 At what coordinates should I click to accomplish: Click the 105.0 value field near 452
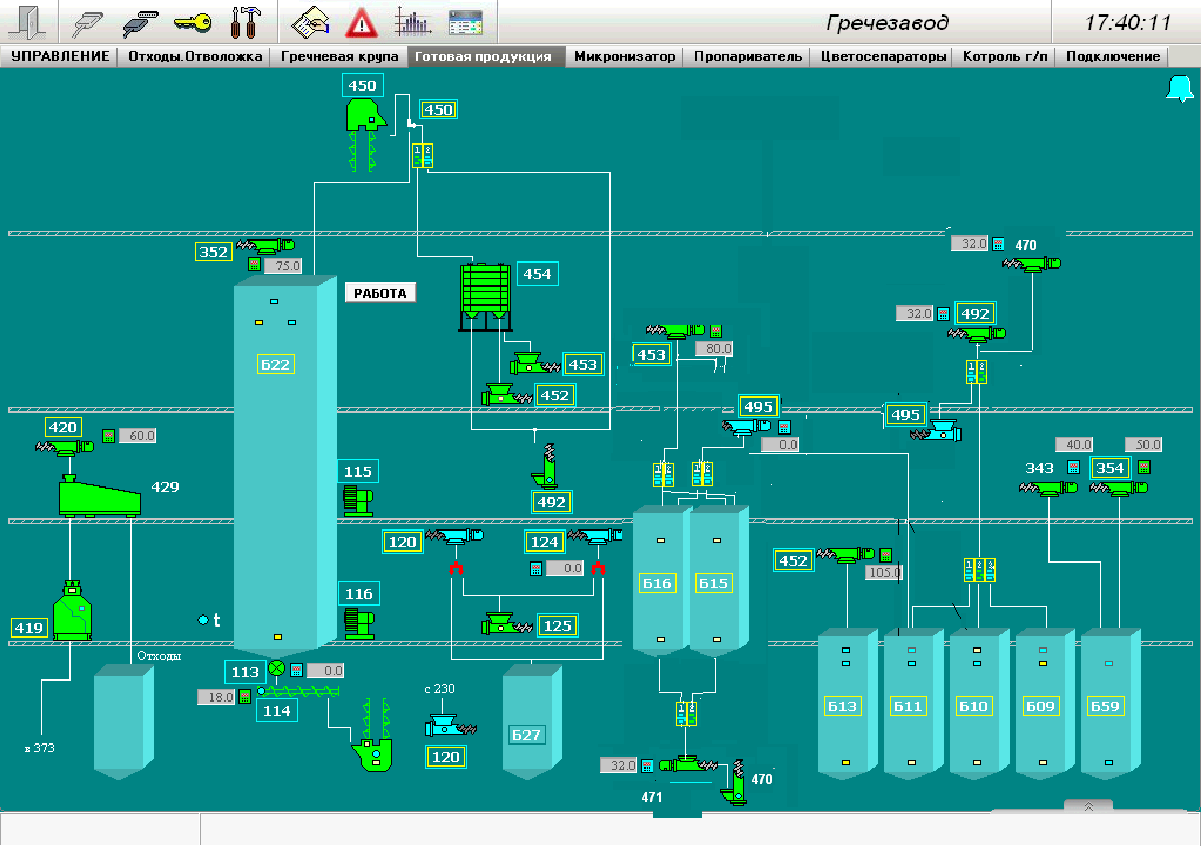pos(885,573)
